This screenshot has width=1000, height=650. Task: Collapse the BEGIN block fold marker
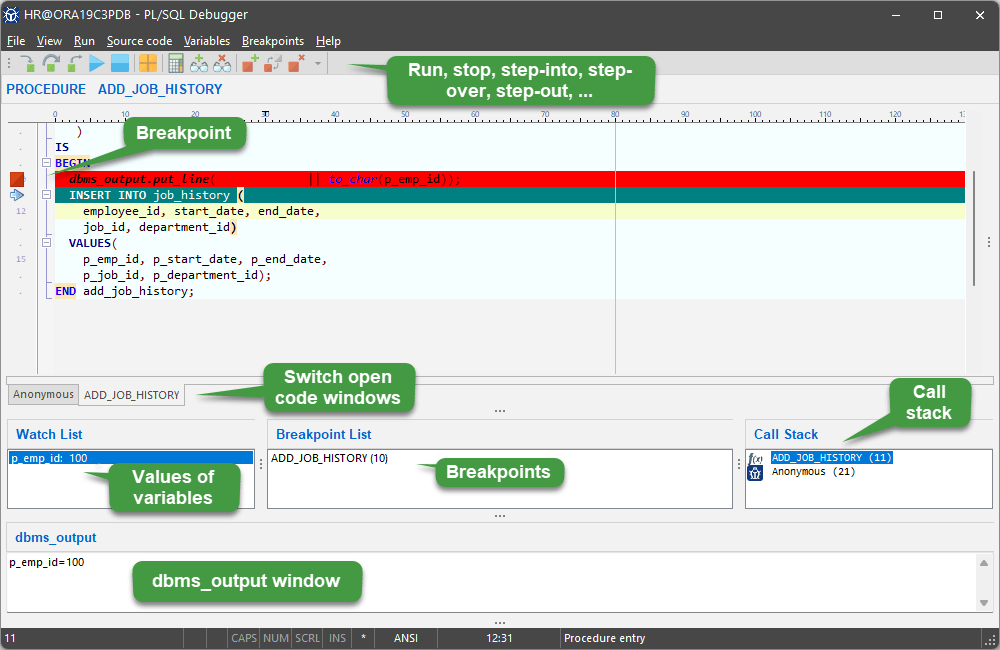[x=46, y=163]
